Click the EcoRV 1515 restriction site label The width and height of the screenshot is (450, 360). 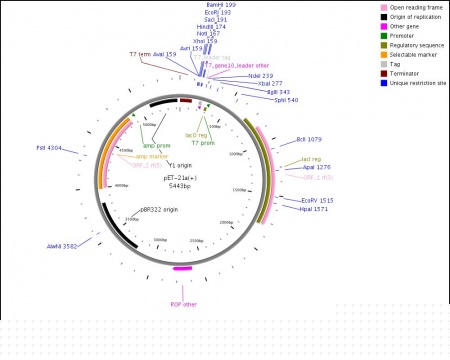click(317, 201)
